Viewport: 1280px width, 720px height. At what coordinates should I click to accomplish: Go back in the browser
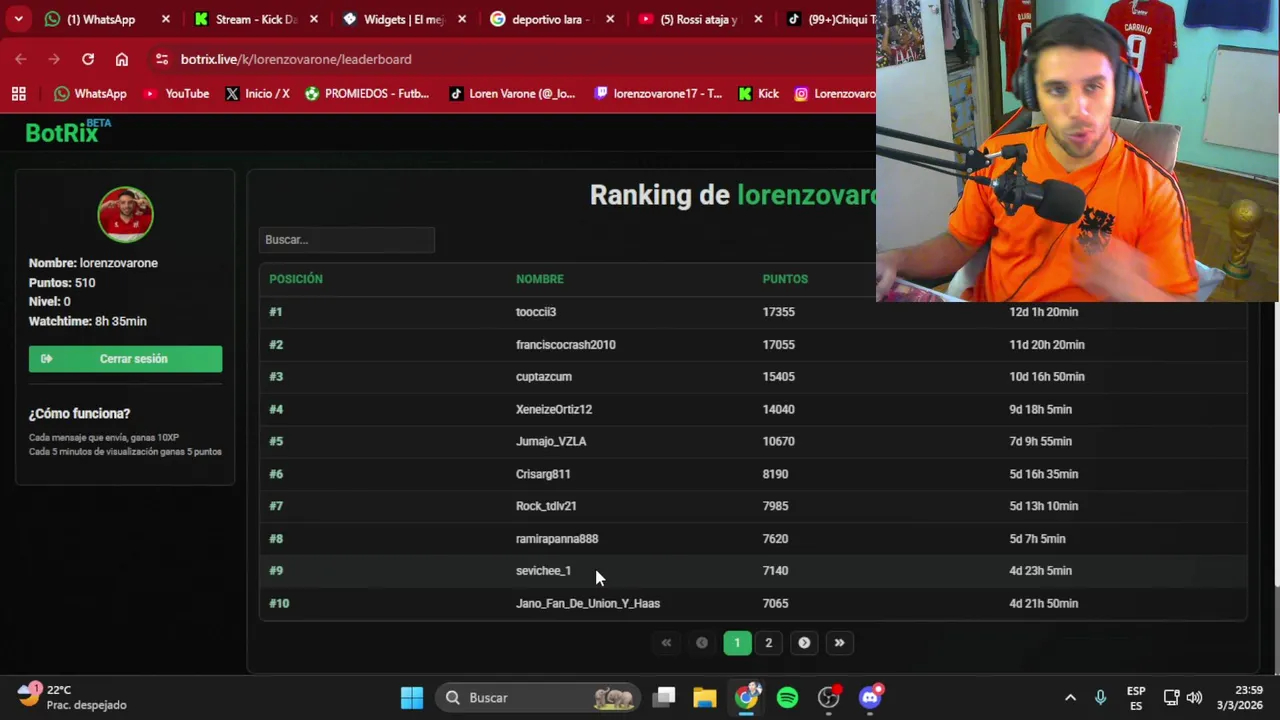[21, 59]
